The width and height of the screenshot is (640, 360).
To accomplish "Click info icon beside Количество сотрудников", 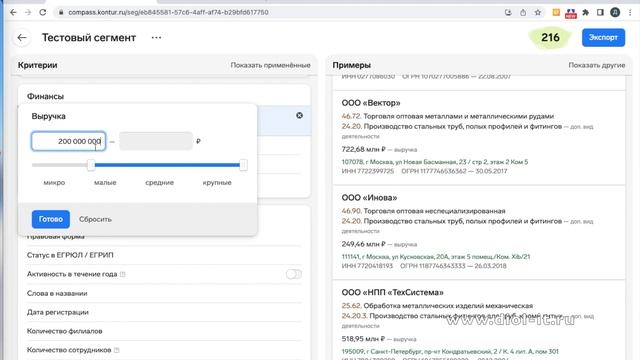I will [x=117, y=350].
